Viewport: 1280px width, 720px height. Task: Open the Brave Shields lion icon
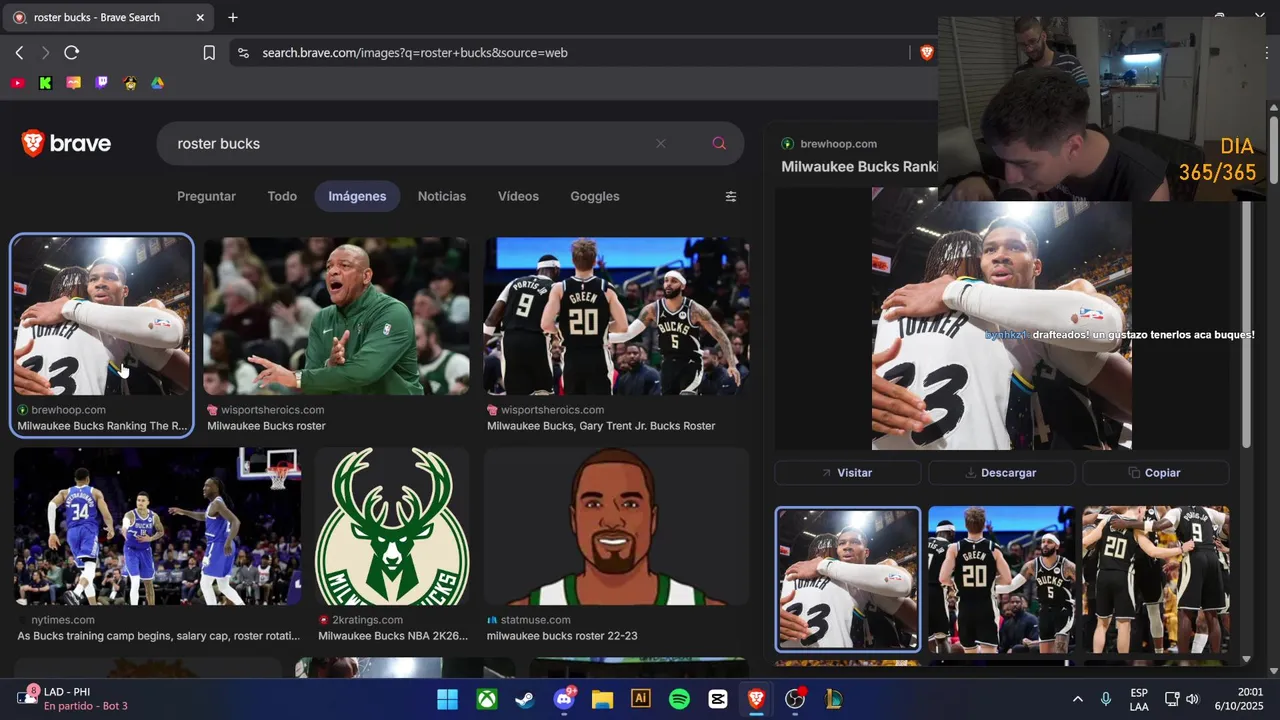coord(927,53)
